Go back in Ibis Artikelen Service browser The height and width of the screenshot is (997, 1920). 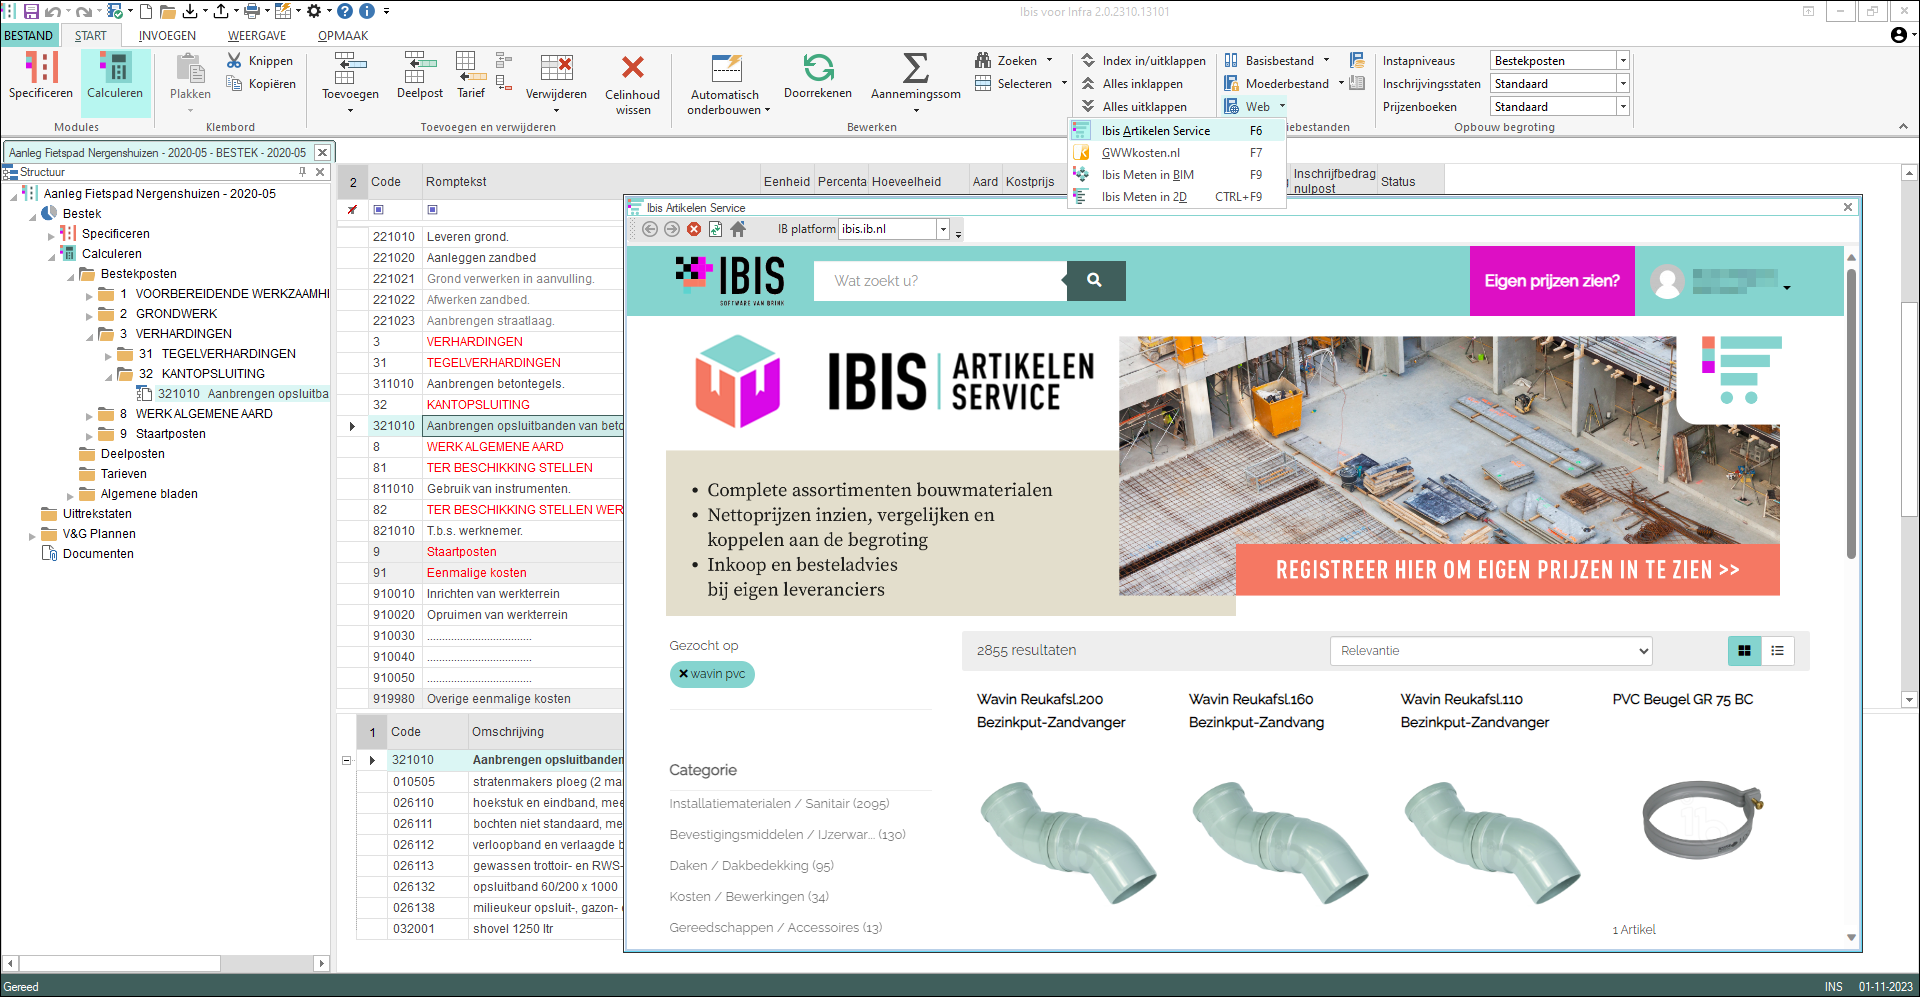[x=649, y=229]
